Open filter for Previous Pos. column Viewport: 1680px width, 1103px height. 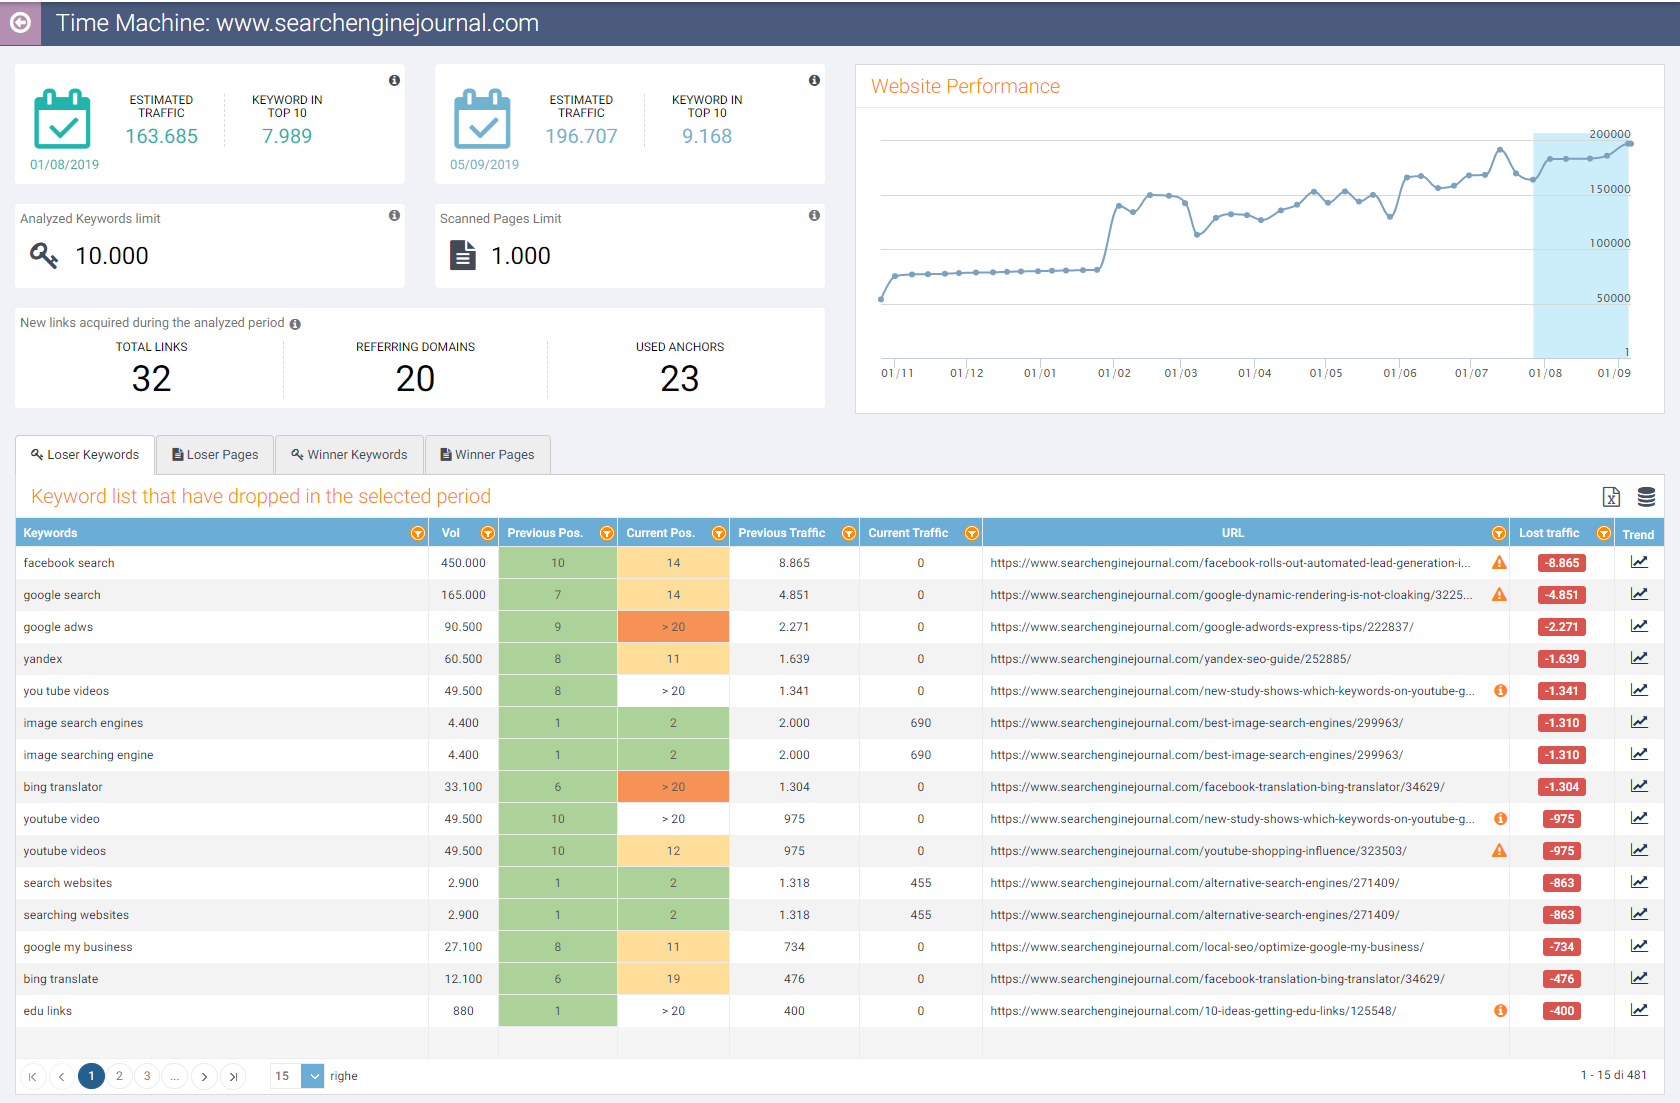[606, 533]
